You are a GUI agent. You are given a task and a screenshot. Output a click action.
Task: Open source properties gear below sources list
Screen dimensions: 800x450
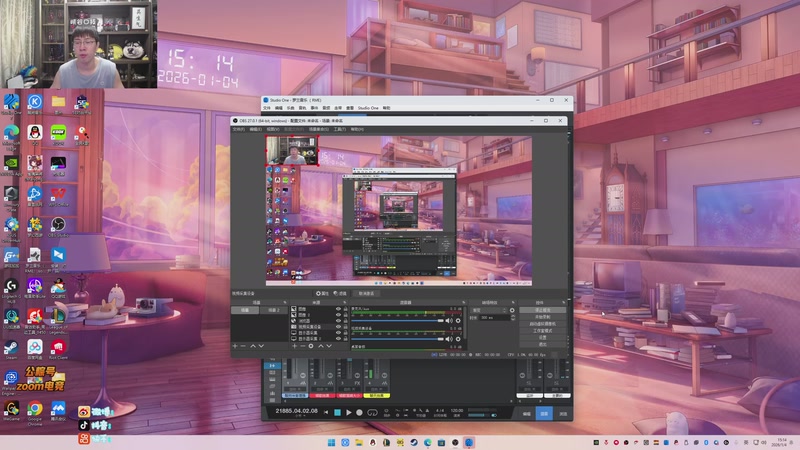pyautogui.click(x=311, y=346)
